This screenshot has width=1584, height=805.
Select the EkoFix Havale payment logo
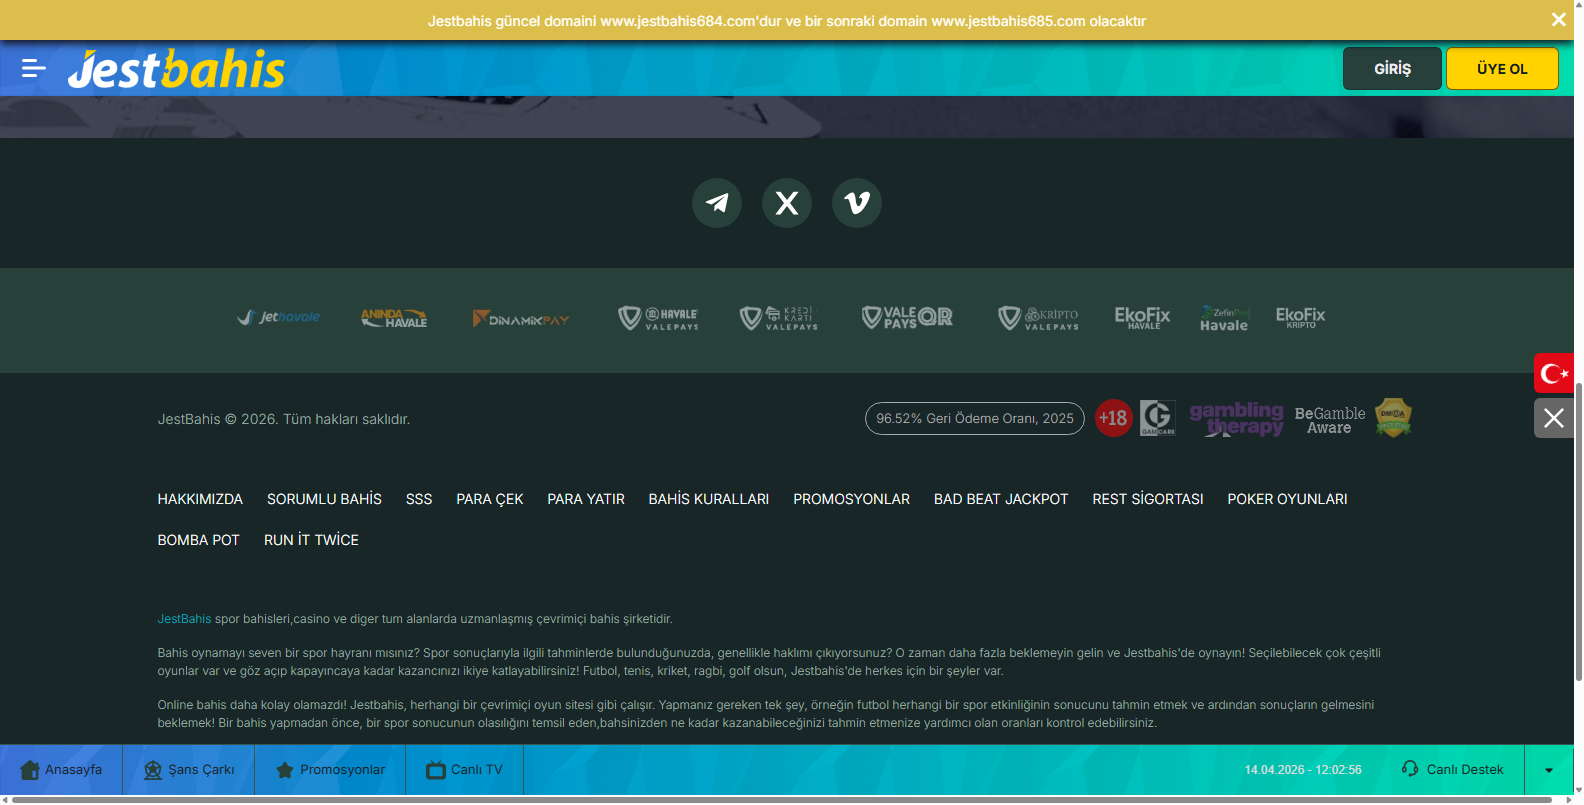click(1142, 318)
